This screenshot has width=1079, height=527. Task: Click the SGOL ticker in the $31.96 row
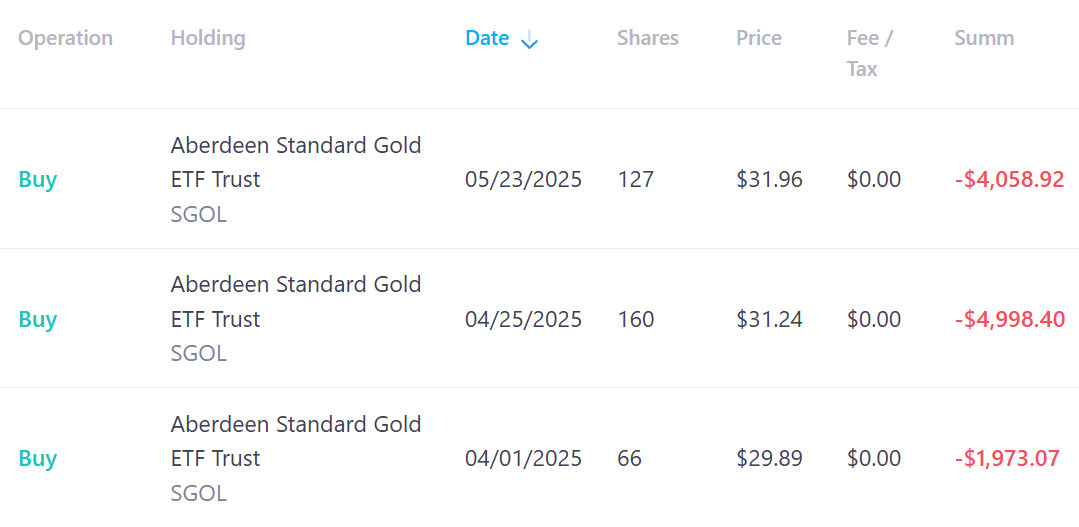coord(199,215)
